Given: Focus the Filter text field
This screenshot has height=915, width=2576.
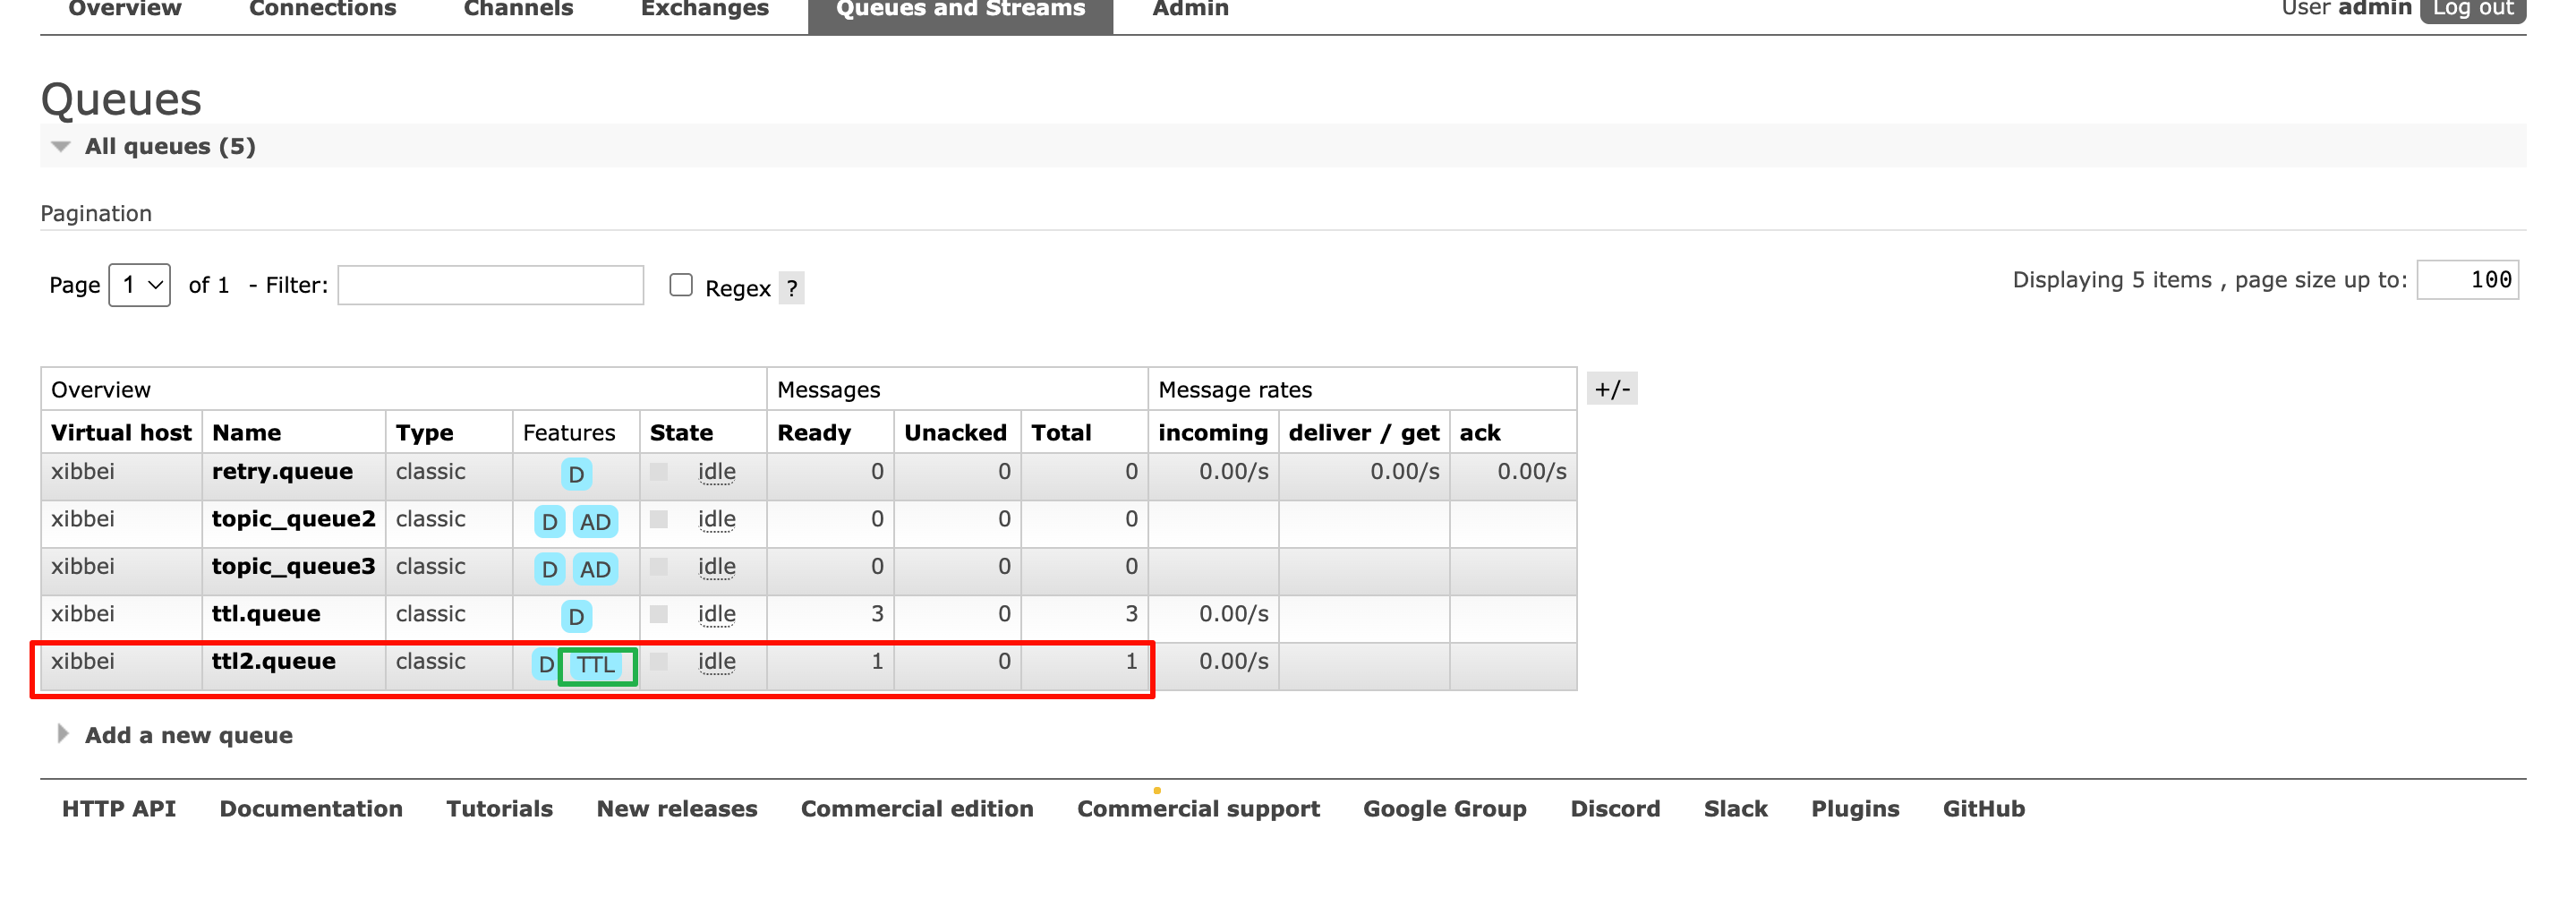Looking at the screenshot, I should [490, 285].
